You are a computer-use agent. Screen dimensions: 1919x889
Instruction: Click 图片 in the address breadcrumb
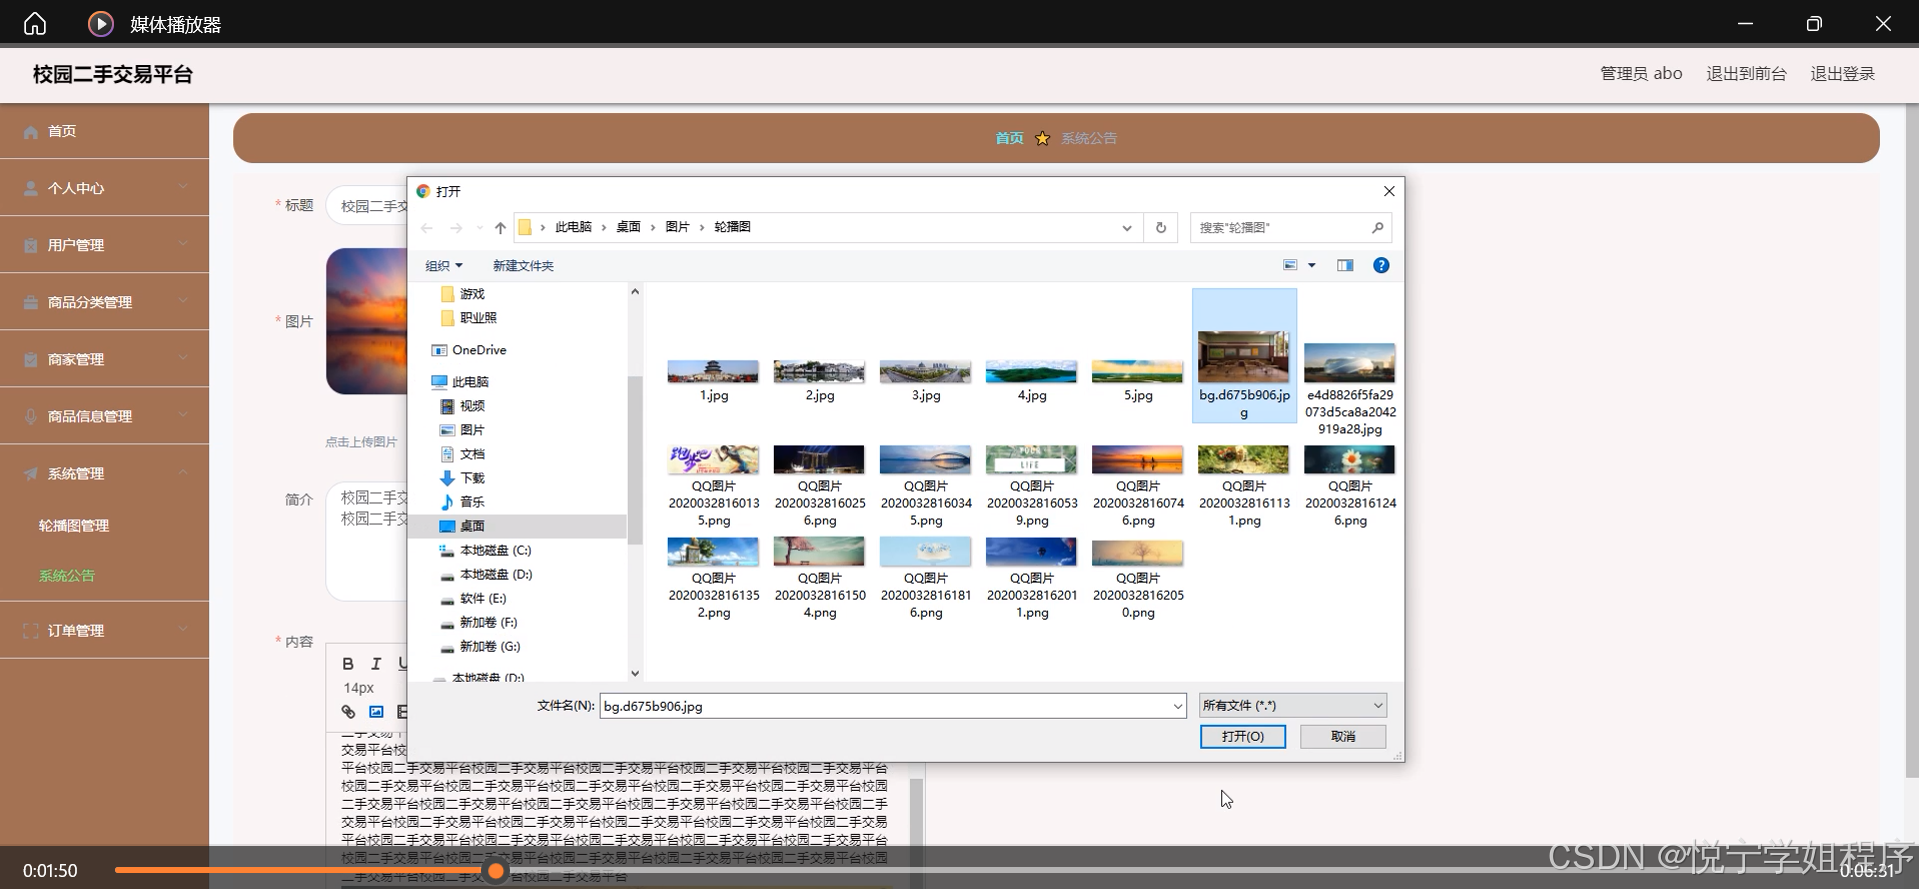coord(677,227)
